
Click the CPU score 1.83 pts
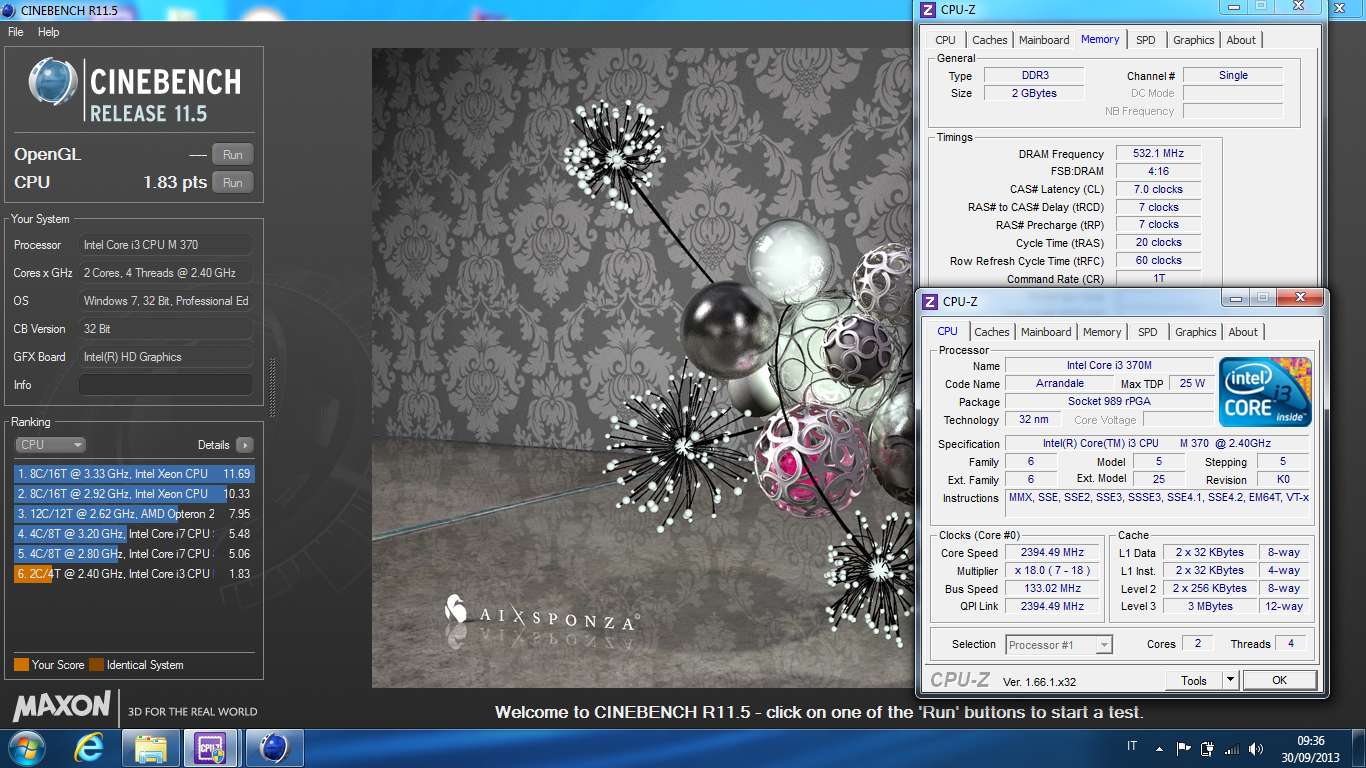pos(175,182)
